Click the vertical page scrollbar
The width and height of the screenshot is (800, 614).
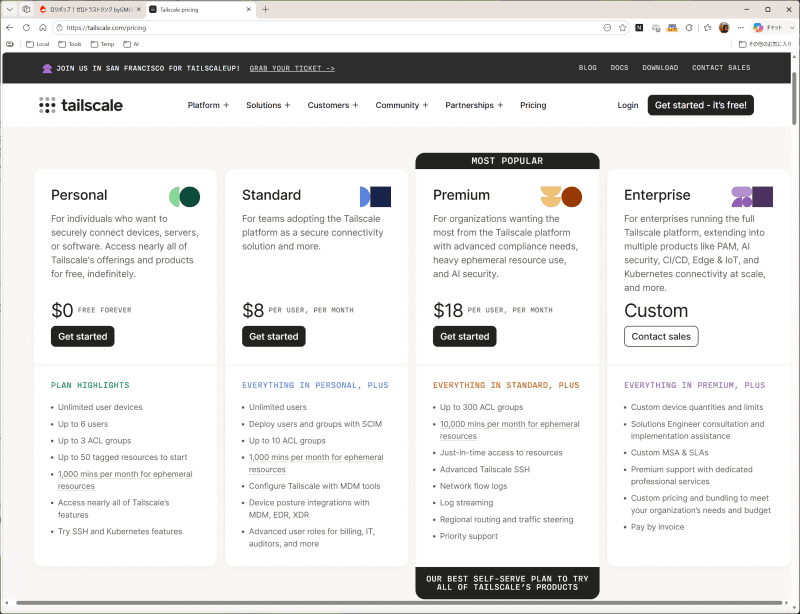(x=794, y=98)
